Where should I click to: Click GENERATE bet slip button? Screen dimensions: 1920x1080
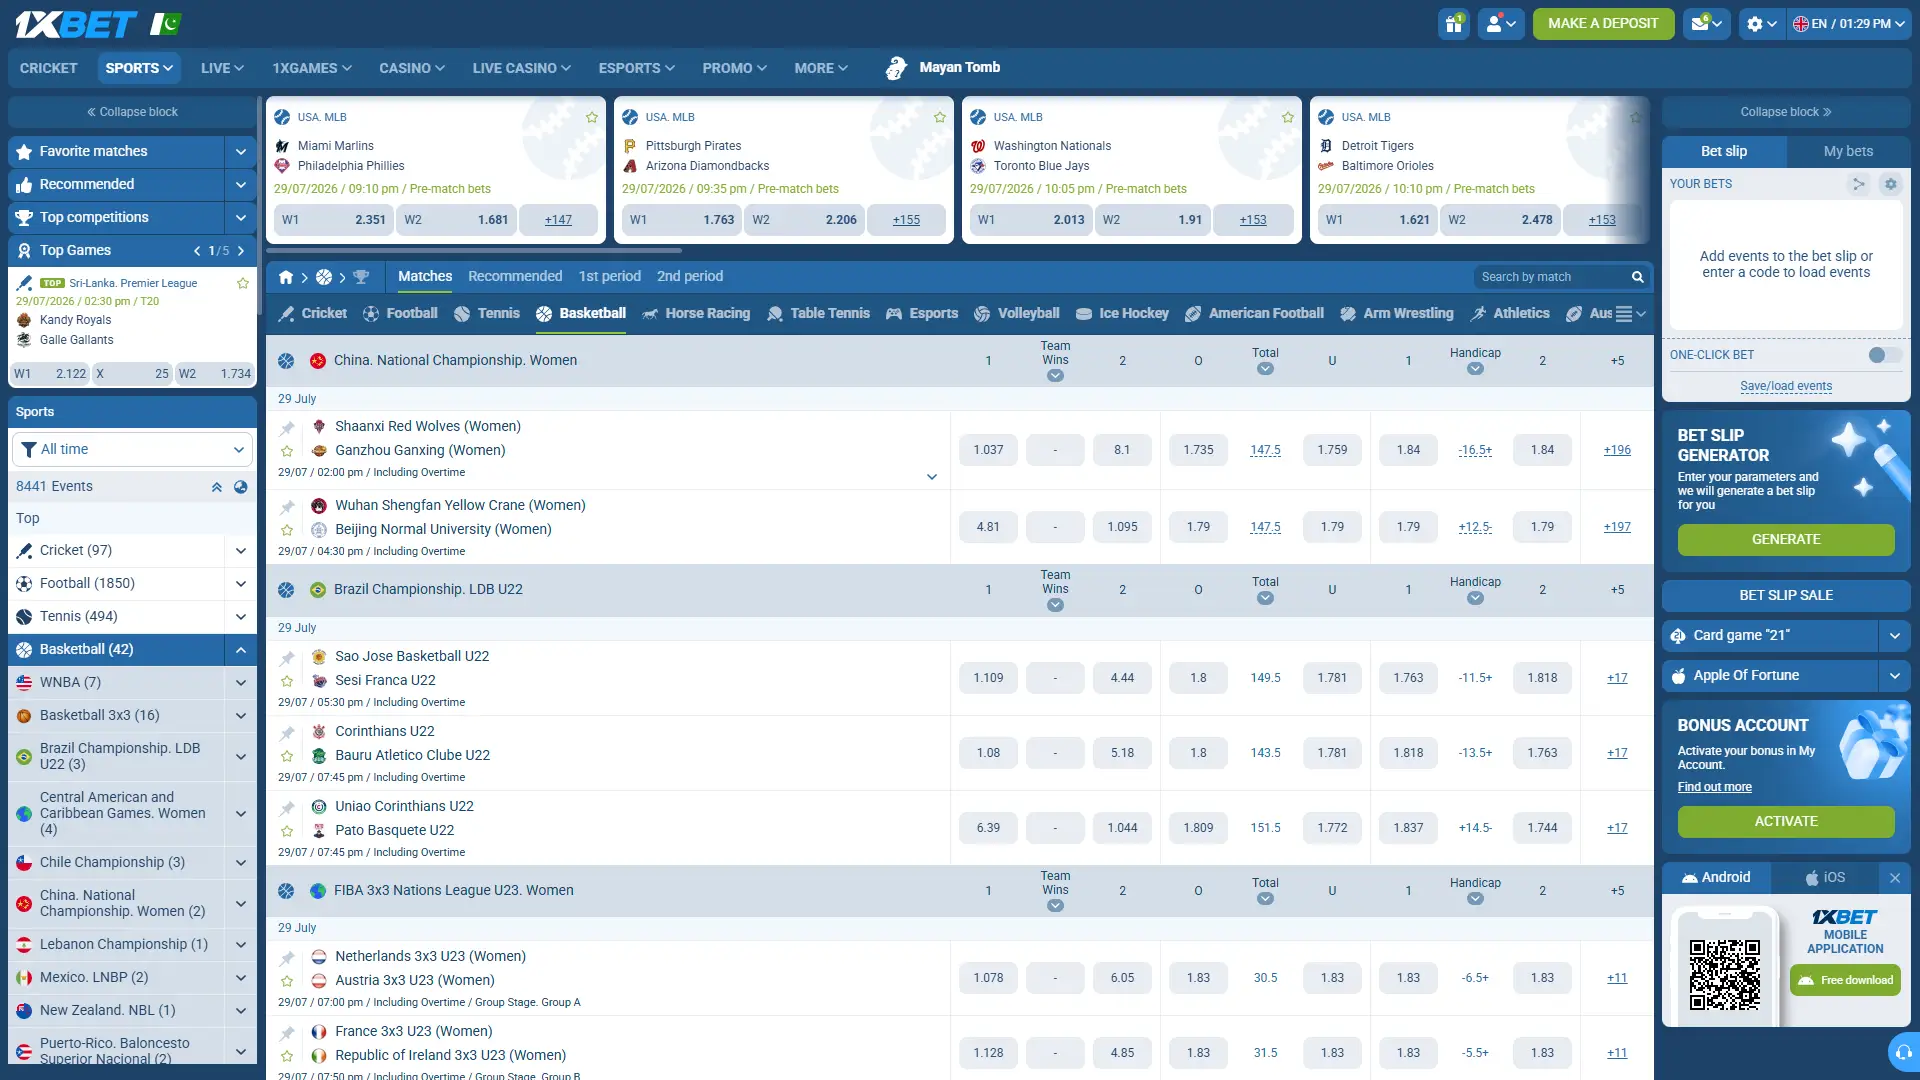pyautogui.click(x=1786, y=540)
